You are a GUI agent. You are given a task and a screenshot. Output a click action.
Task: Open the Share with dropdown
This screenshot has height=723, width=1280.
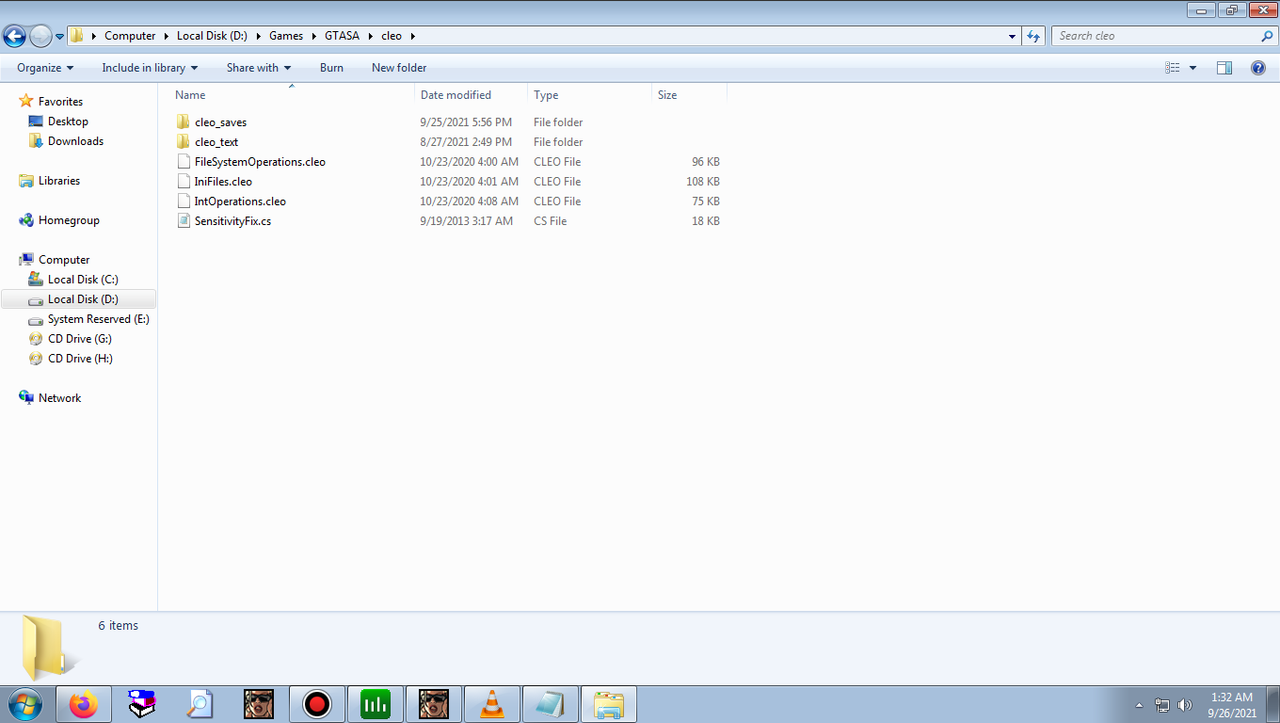(x=259, y=68)
